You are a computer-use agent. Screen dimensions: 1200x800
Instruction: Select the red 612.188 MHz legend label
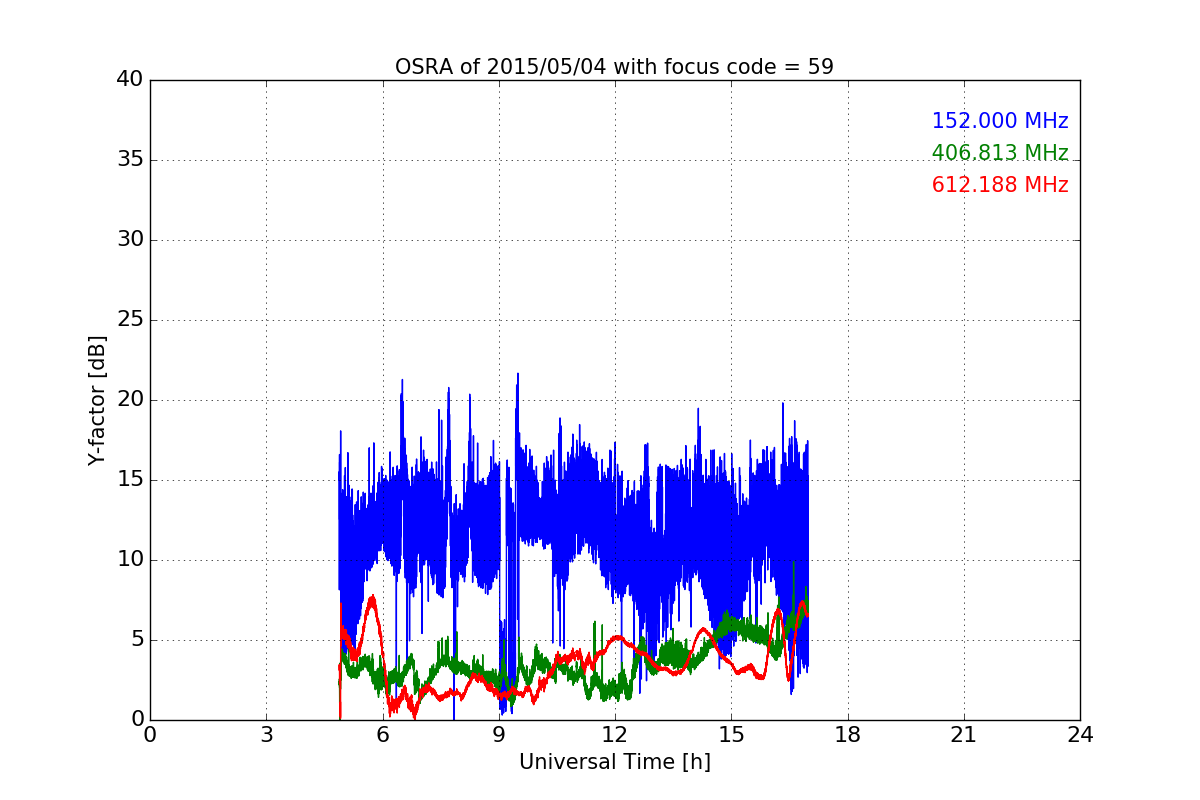(x=1000, y=185)
